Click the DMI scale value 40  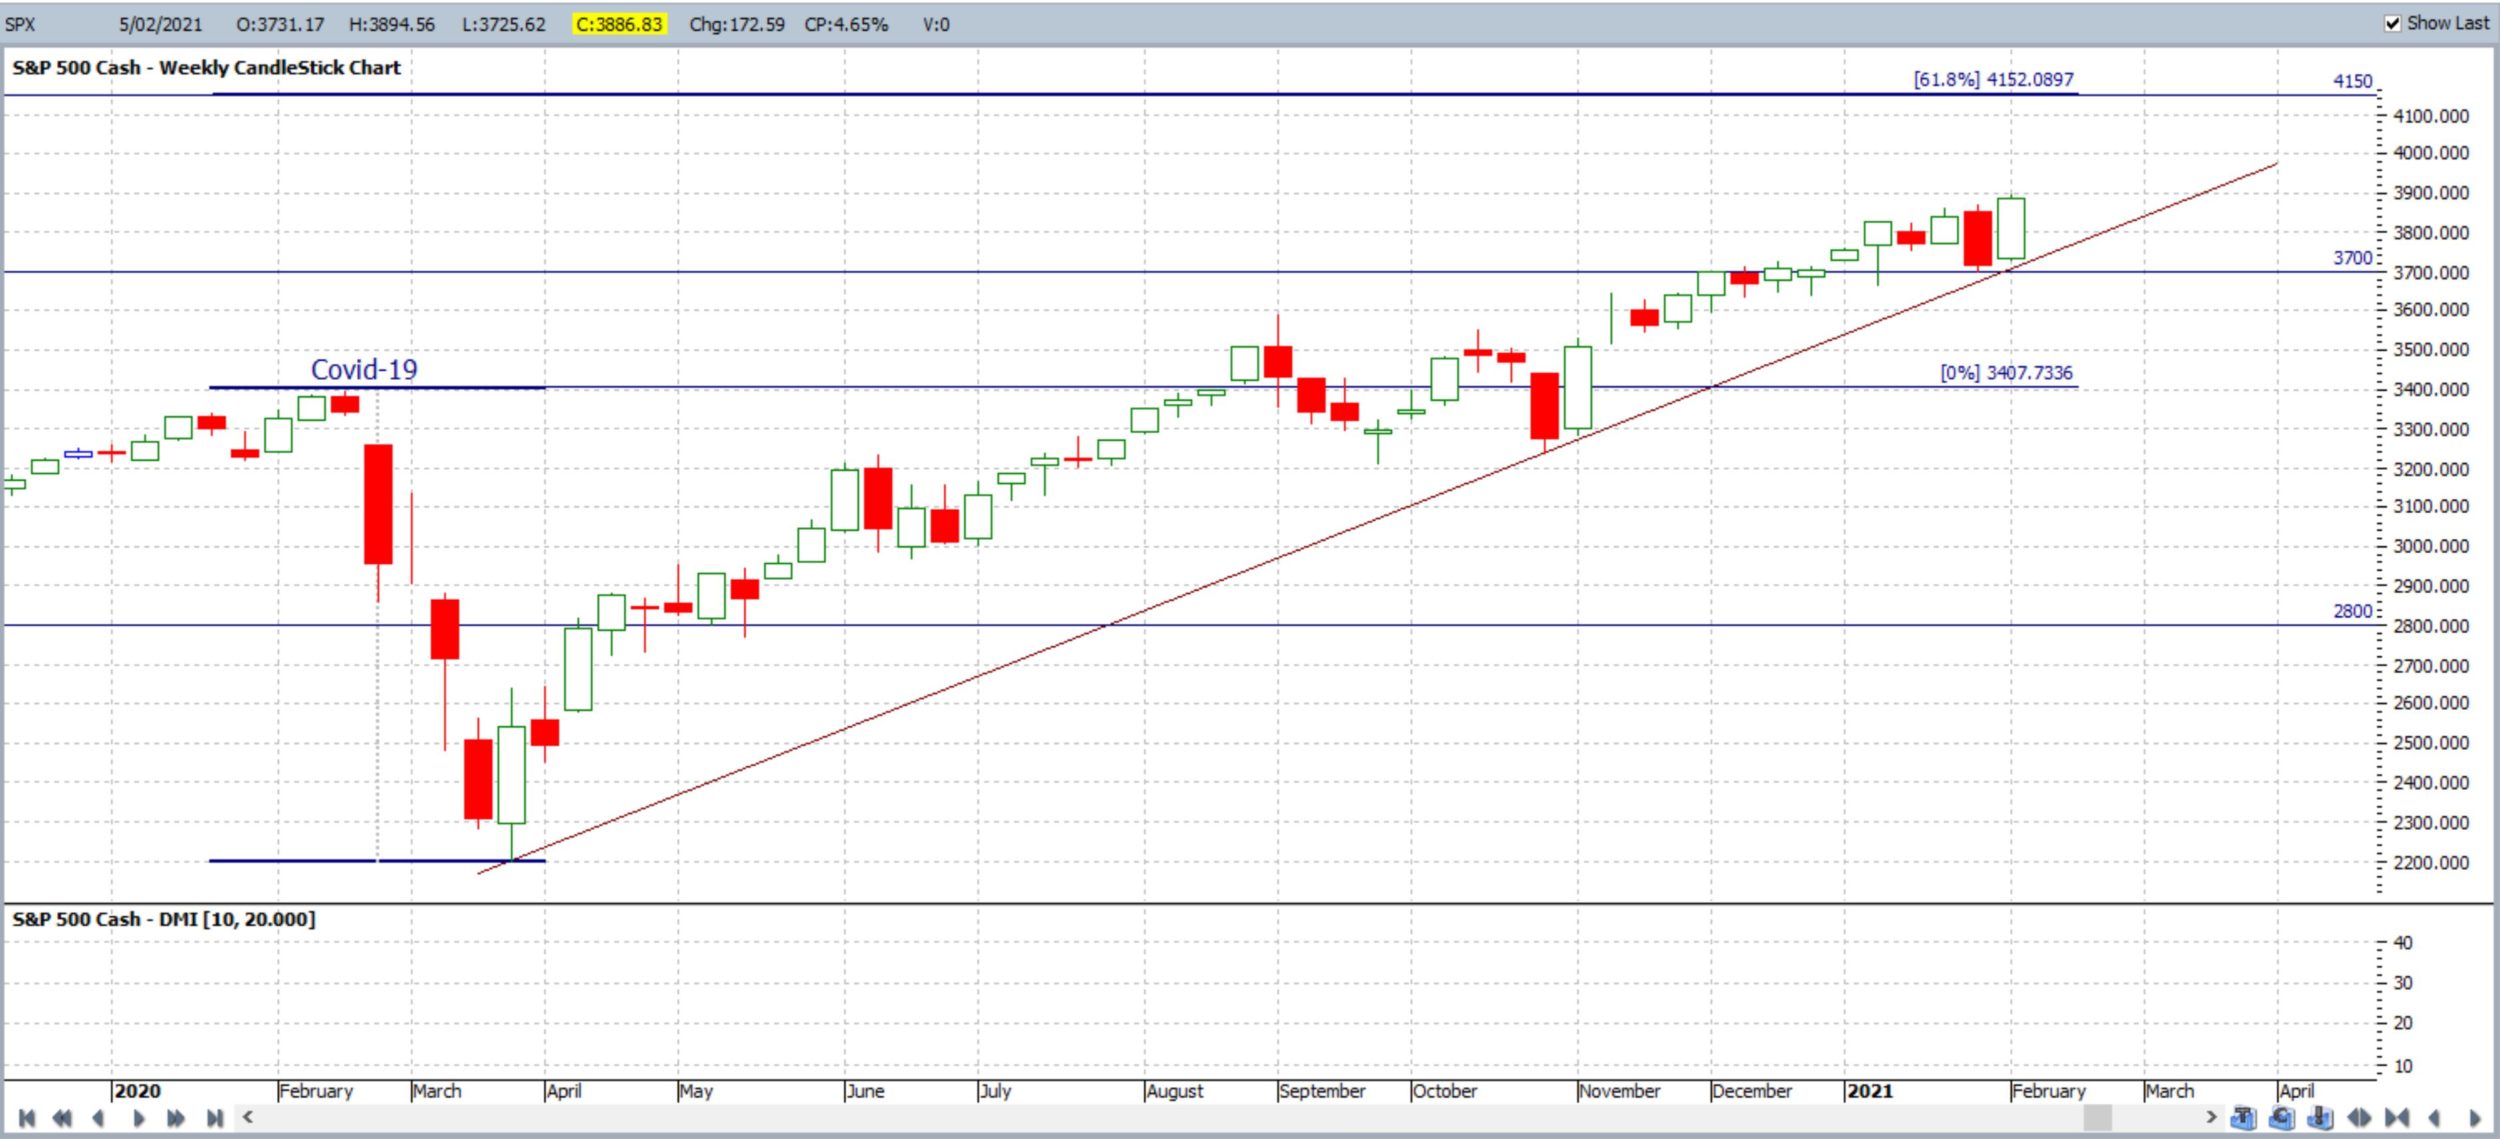[x=2403, y=943]
